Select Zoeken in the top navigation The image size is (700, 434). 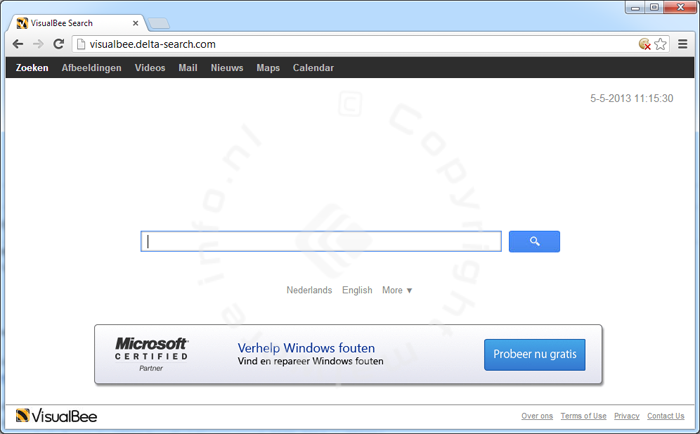point(32,68)
